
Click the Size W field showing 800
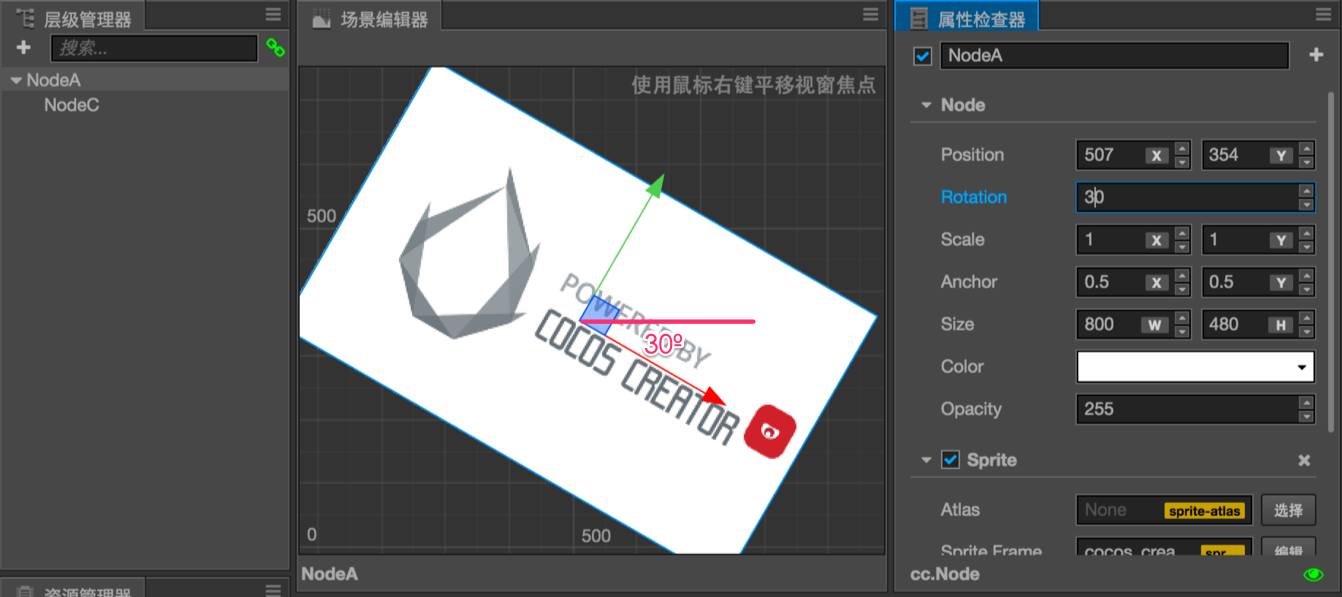(1124, 324)
